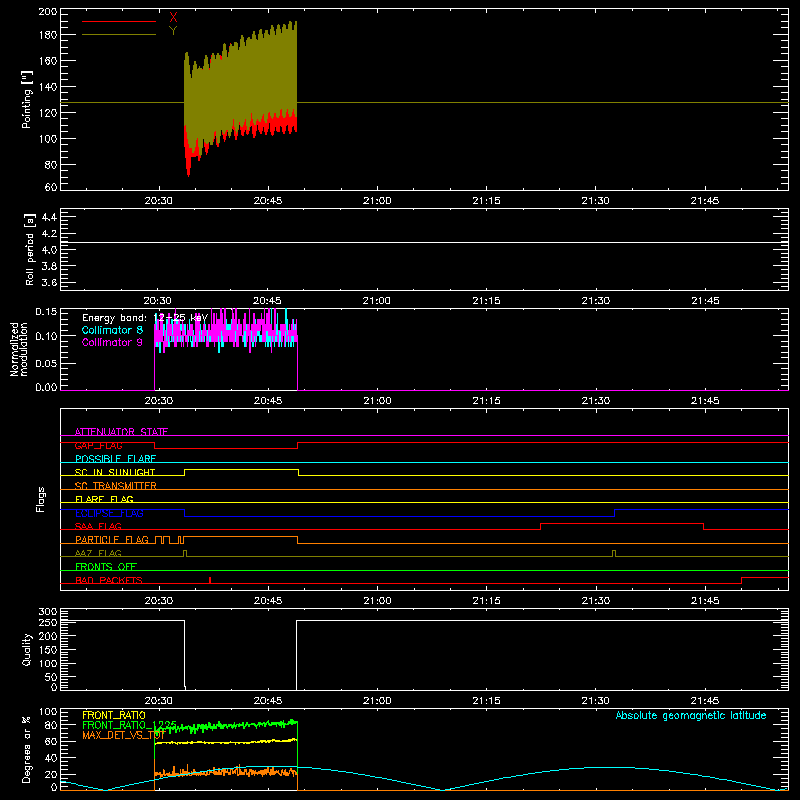800x800 pixels.
Task: Click the "ATTENUATOR_STATE" flag label
Action: (x=121, y=432)
